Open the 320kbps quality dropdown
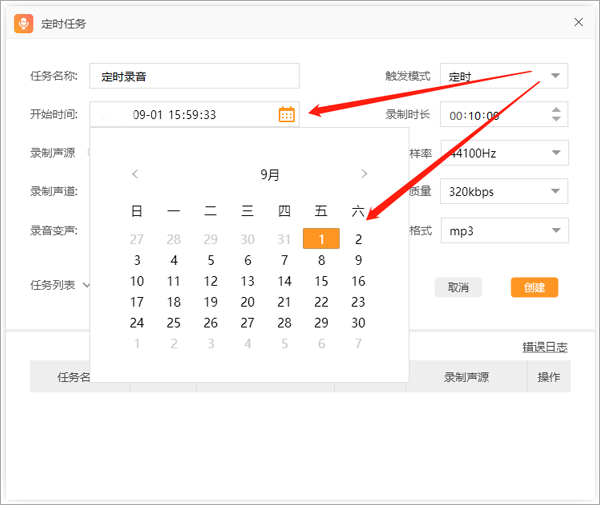600x505 pixels. [x=556, y=192]
